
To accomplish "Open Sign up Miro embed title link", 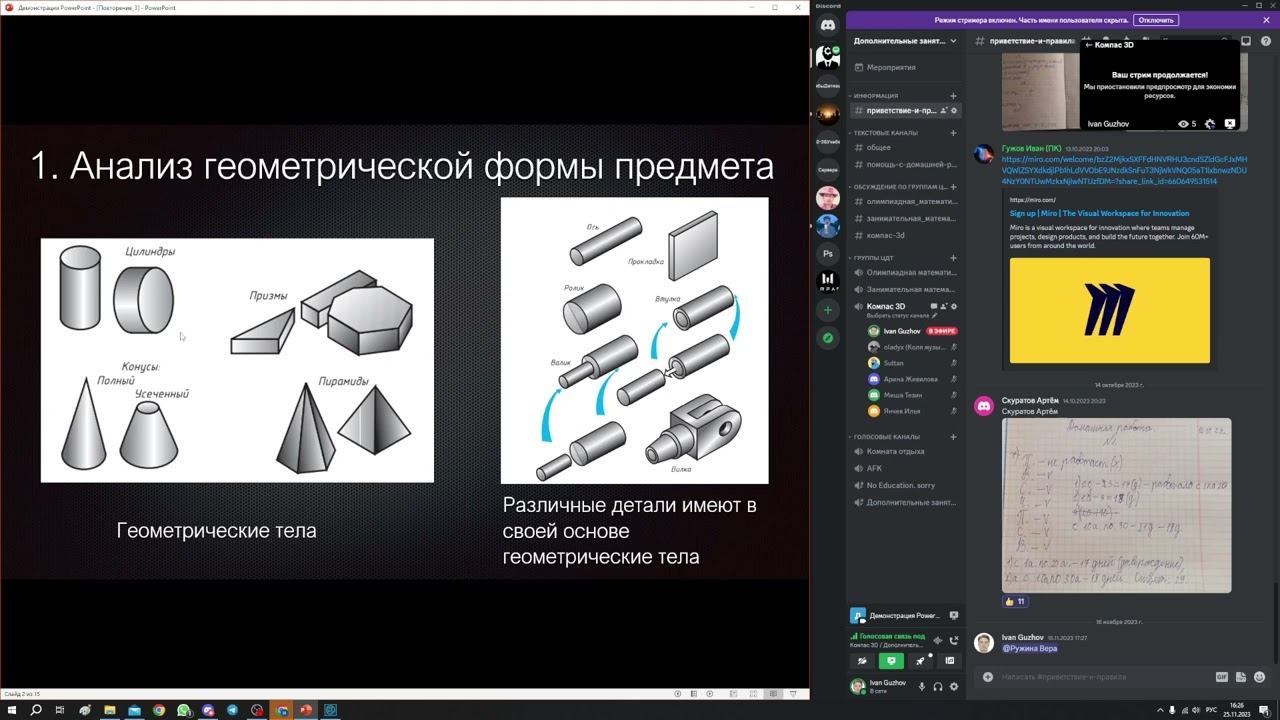I will pos(1099,213).
